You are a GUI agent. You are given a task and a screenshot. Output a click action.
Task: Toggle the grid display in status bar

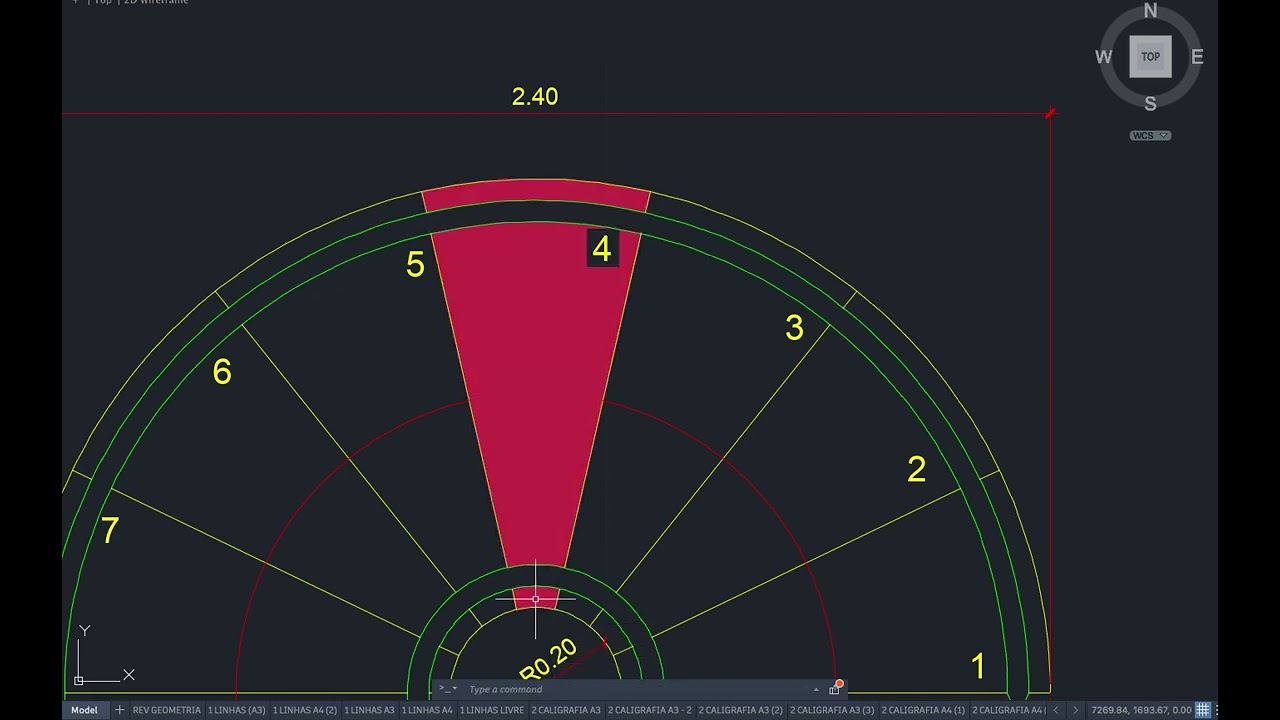coord(1203,710)
